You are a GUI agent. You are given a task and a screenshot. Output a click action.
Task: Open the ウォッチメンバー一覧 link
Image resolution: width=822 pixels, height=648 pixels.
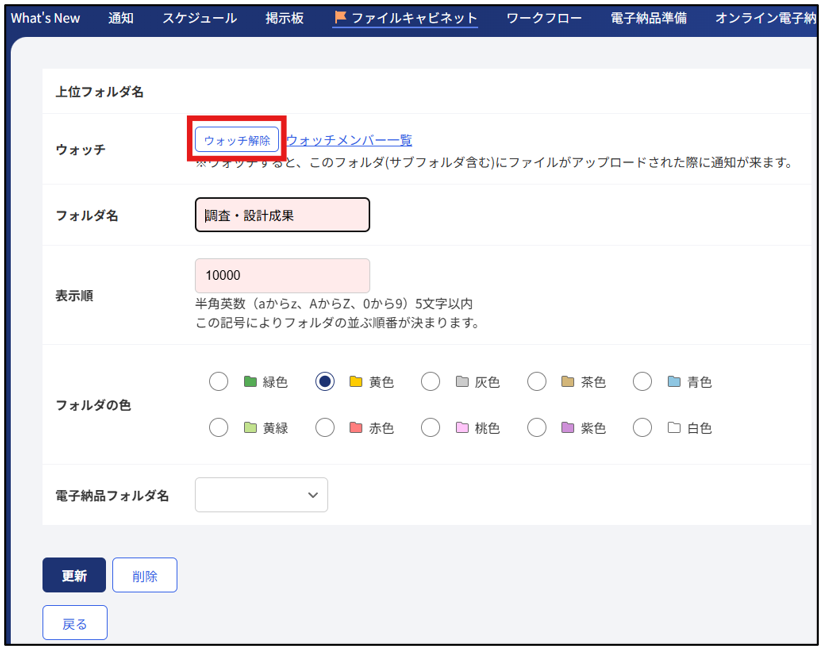pos(349,140)
